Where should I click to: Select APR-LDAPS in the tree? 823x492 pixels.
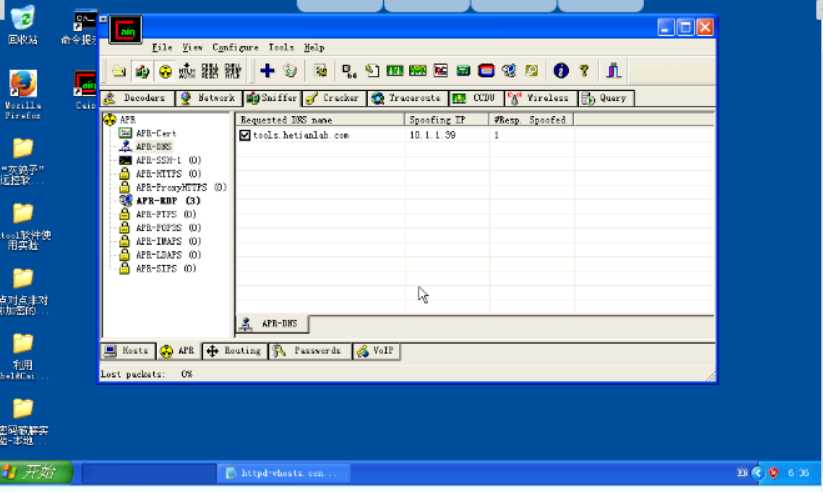[x=168, y=255]
